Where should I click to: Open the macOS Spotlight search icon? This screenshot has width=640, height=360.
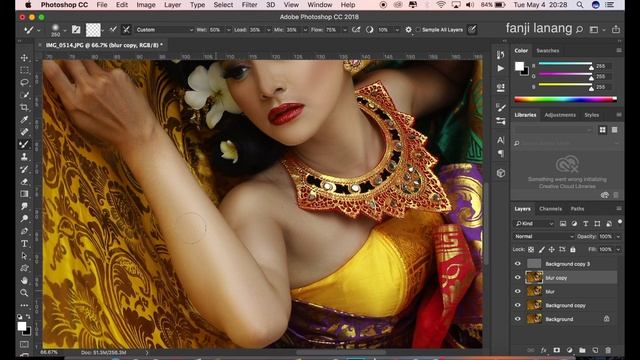pos(580,5)
